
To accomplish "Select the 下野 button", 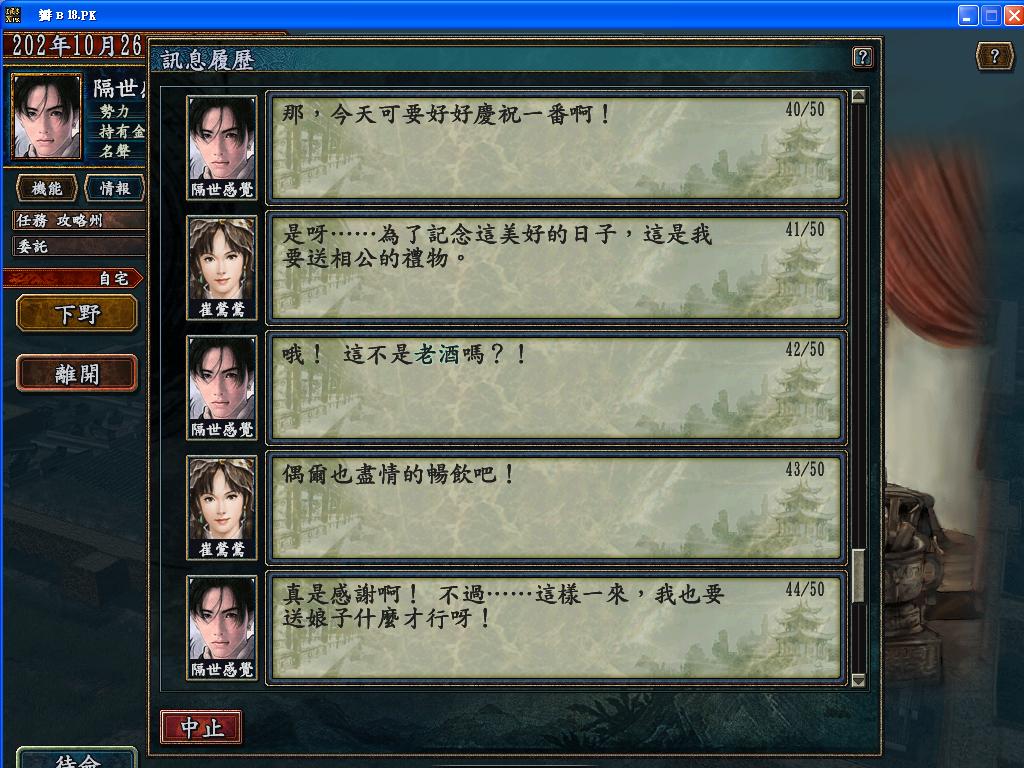I will pyautogui.click(x=77, y=313).
